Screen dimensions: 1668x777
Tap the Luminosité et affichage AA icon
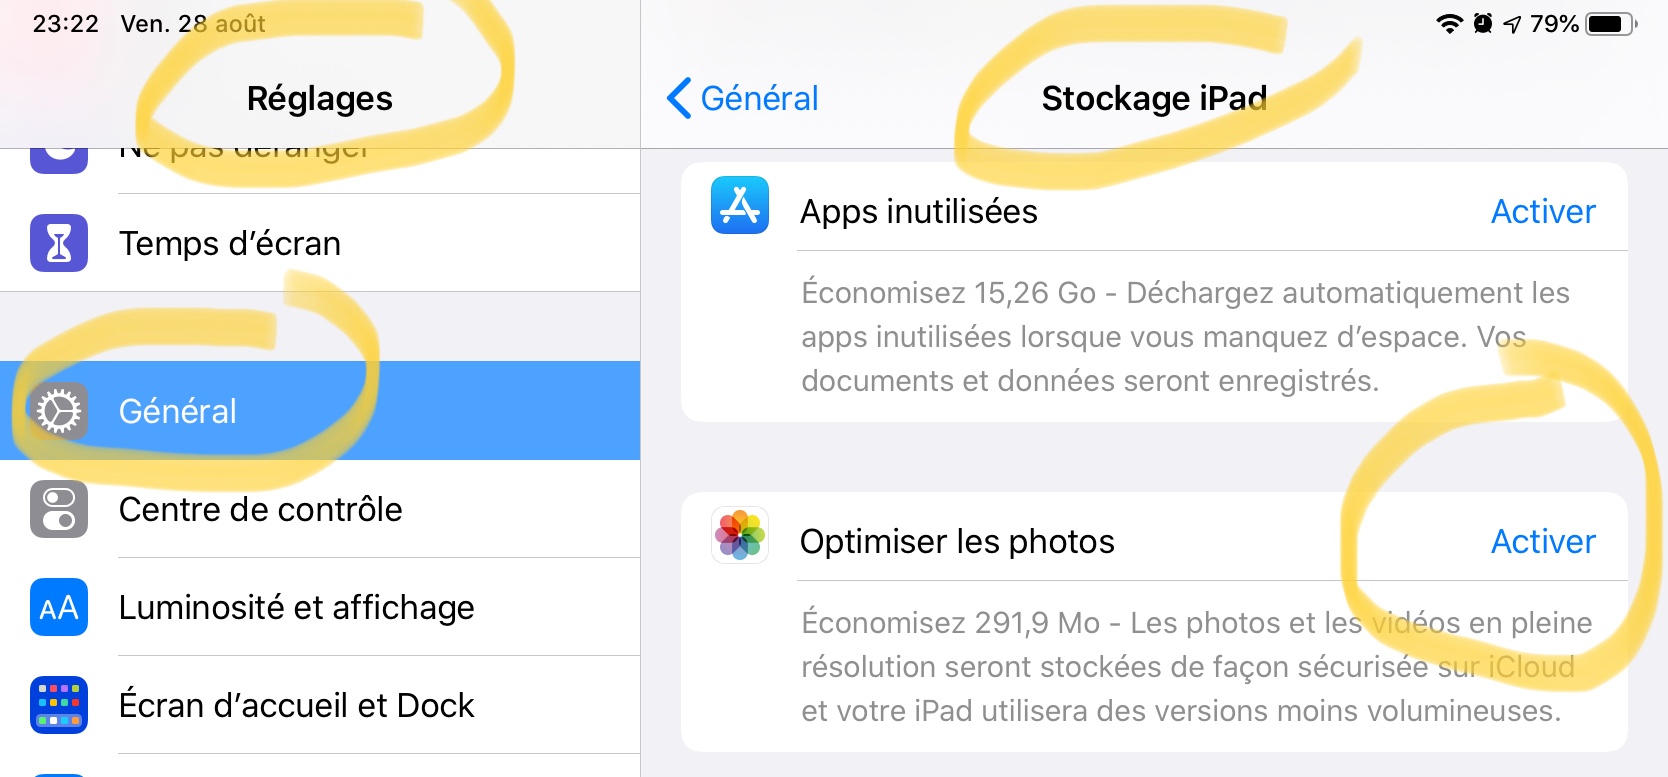(x=59, y=607)
